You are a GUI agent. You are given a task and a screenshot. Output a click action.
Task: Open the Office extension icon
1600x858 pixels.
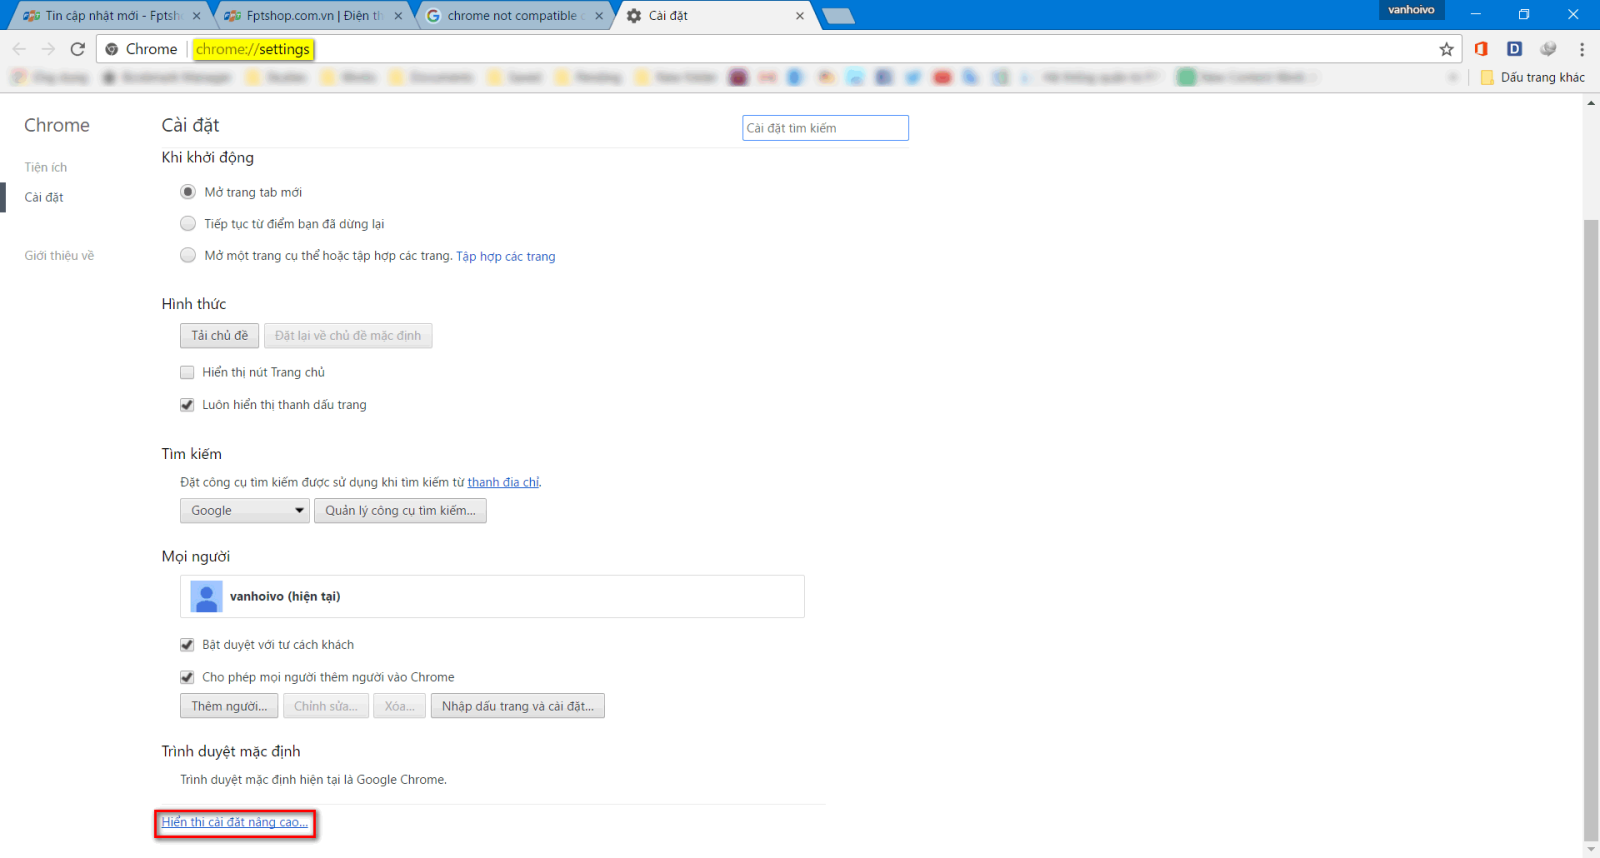click(1481, 49)
